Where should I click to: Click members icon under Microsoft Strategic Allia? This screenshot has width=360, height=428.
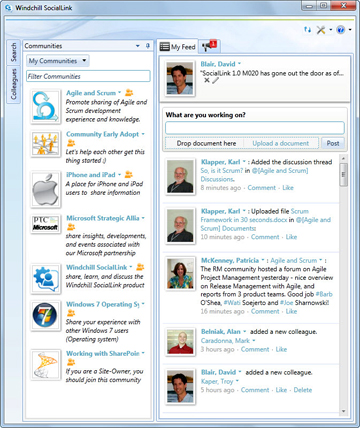click(x=71, y=227)
